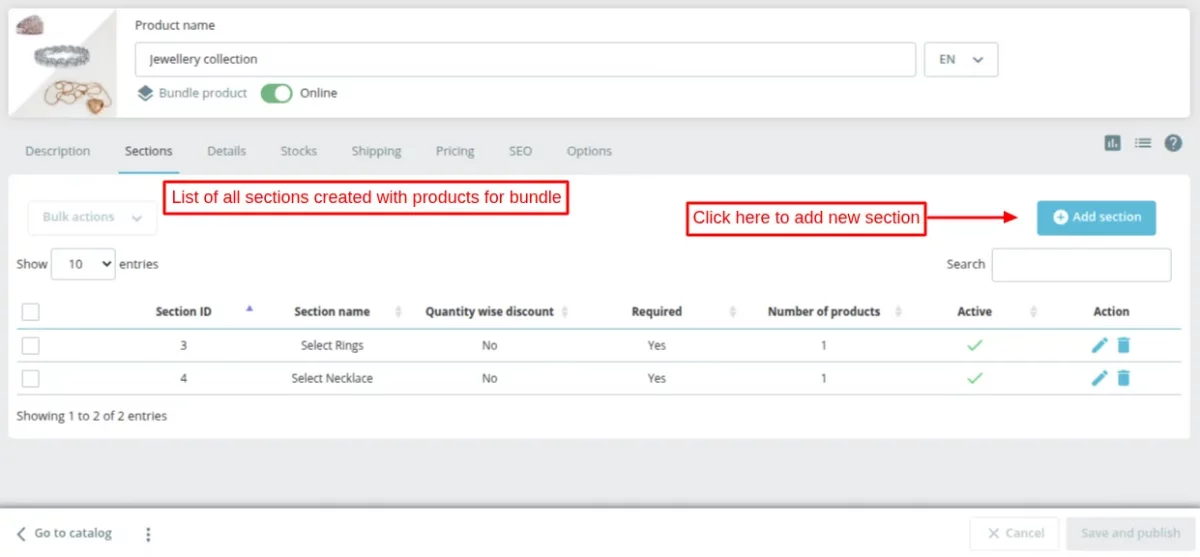The height and width of the screenshot is (557, 1200).
Task: Open the EN language dropdown
Action: [x=960, y=59]
